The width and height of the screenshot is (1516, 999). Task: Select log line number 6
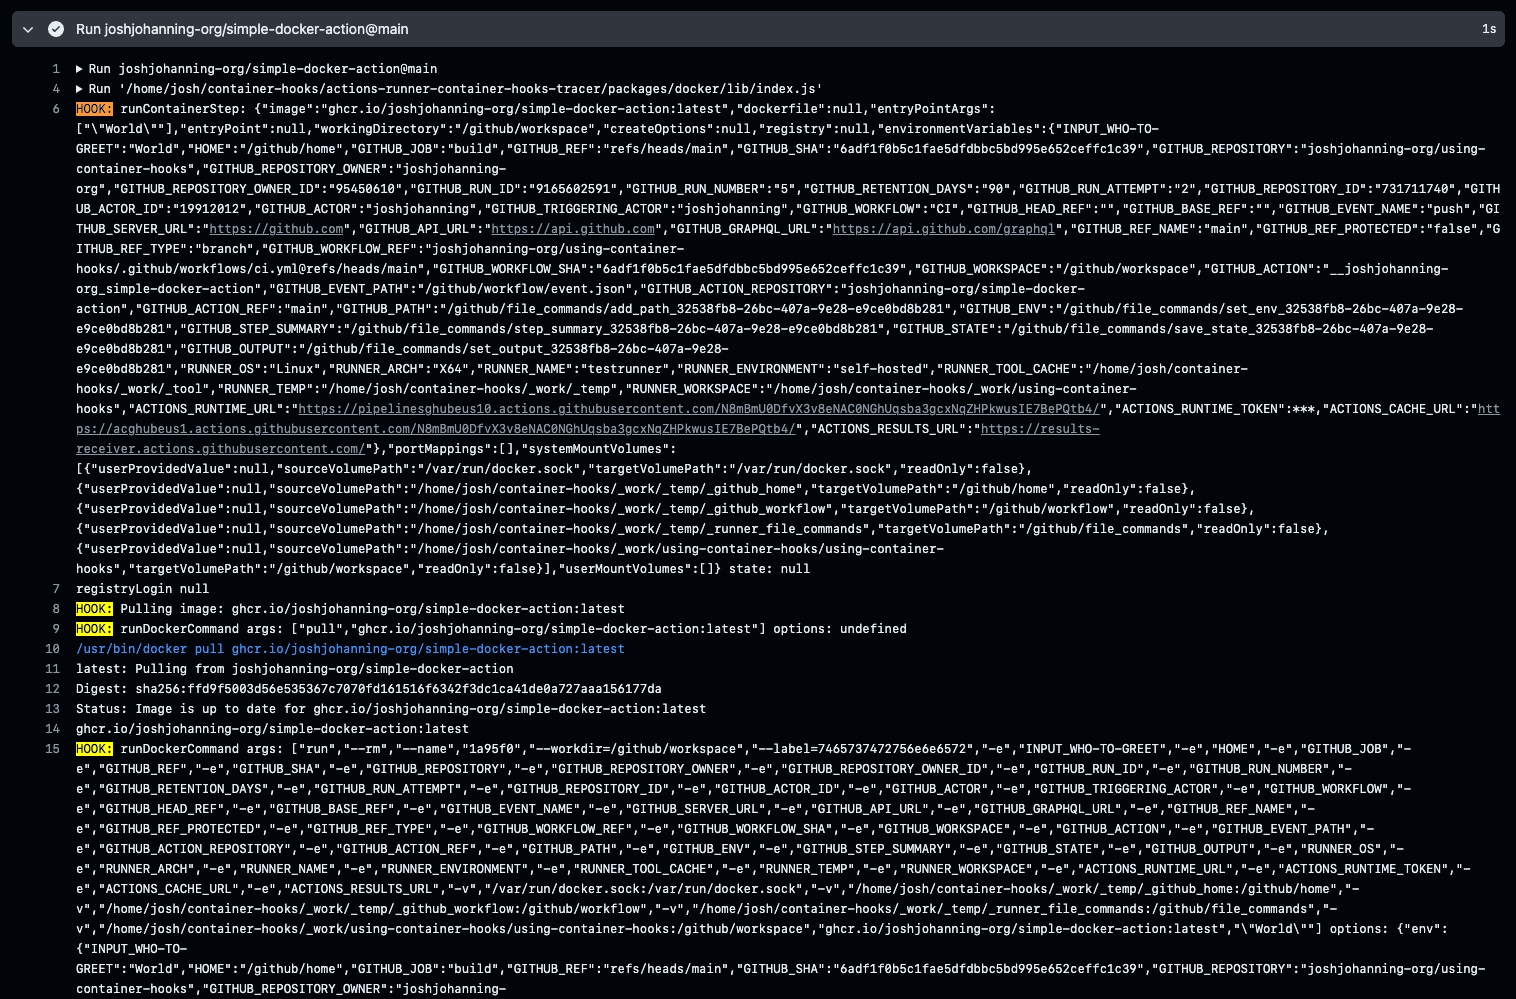(56, 109)
